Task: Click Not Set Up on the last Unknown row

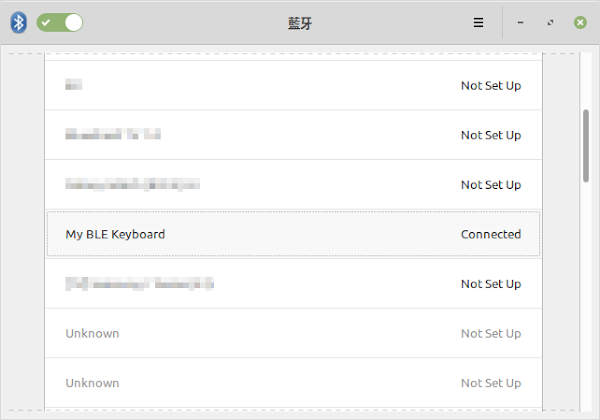Action: click(x=491, y=383)
